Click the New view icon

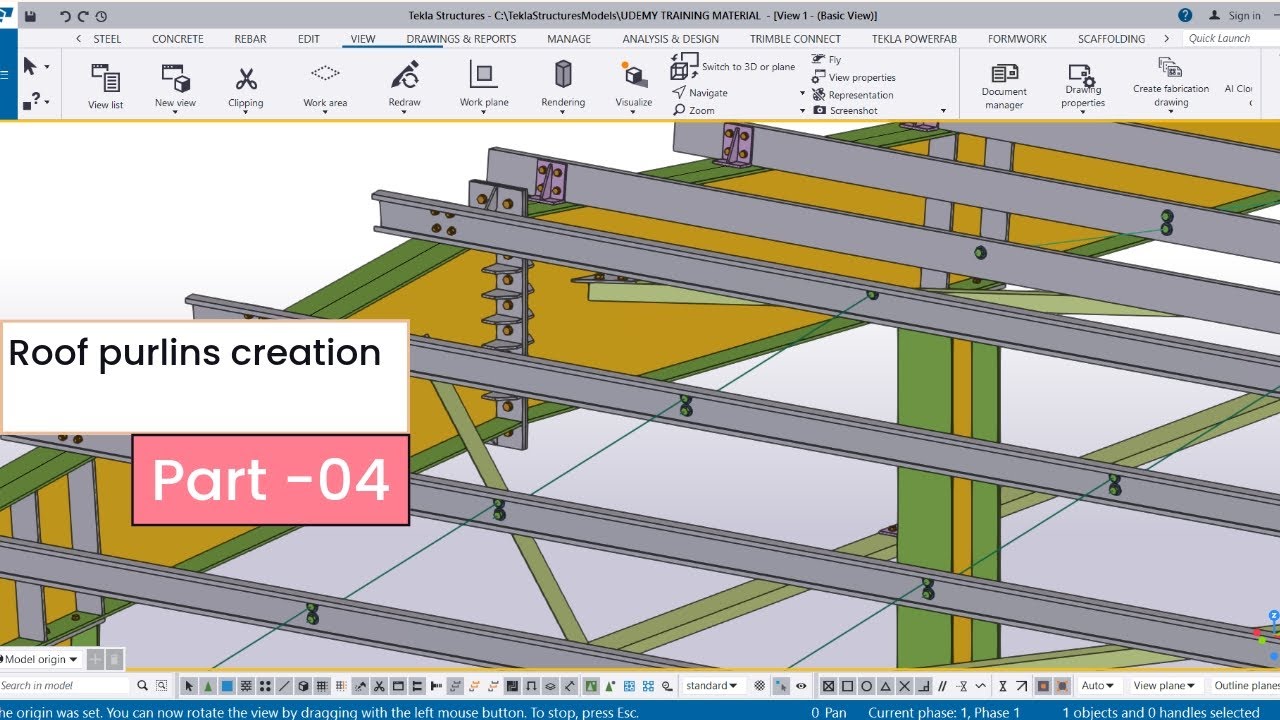click(x=175, y=79)
